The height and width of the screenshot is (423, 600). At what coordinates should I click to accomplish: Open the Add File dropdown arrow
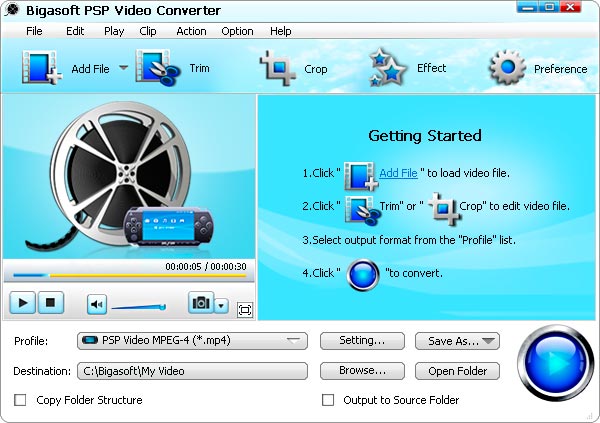(x=123, y=68)
